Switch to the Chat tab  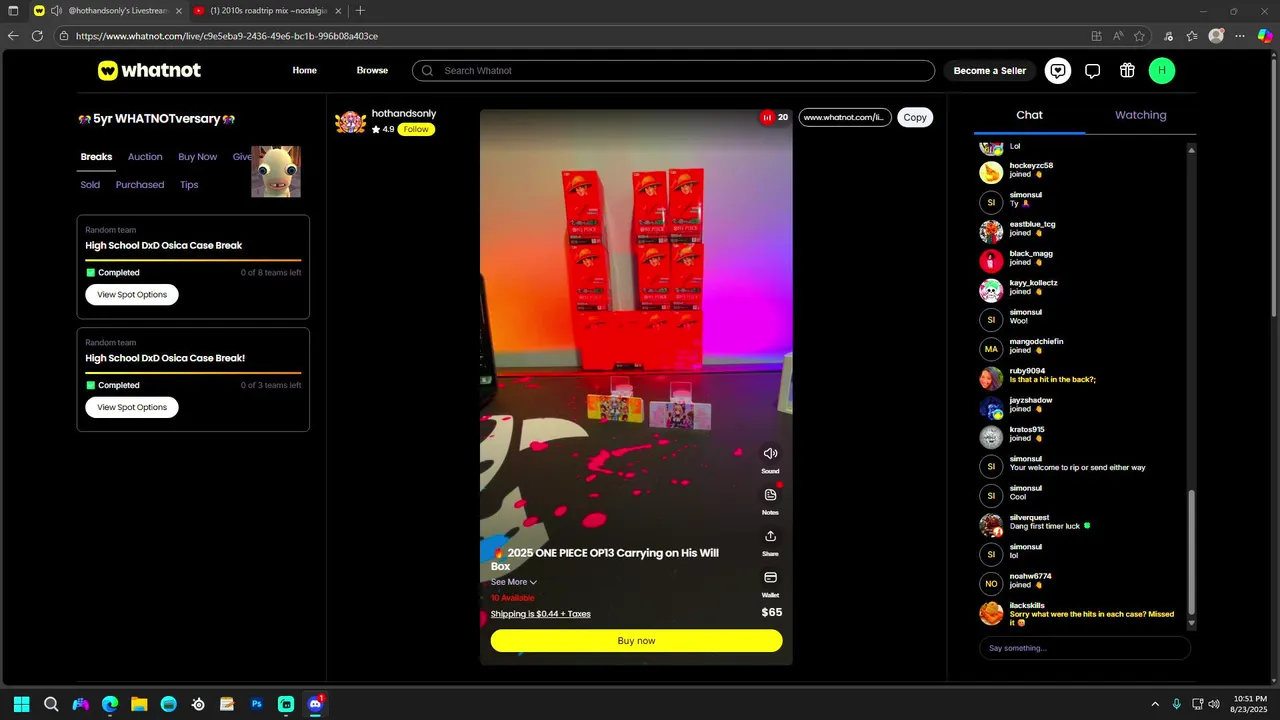click(x=1029, y=115)
